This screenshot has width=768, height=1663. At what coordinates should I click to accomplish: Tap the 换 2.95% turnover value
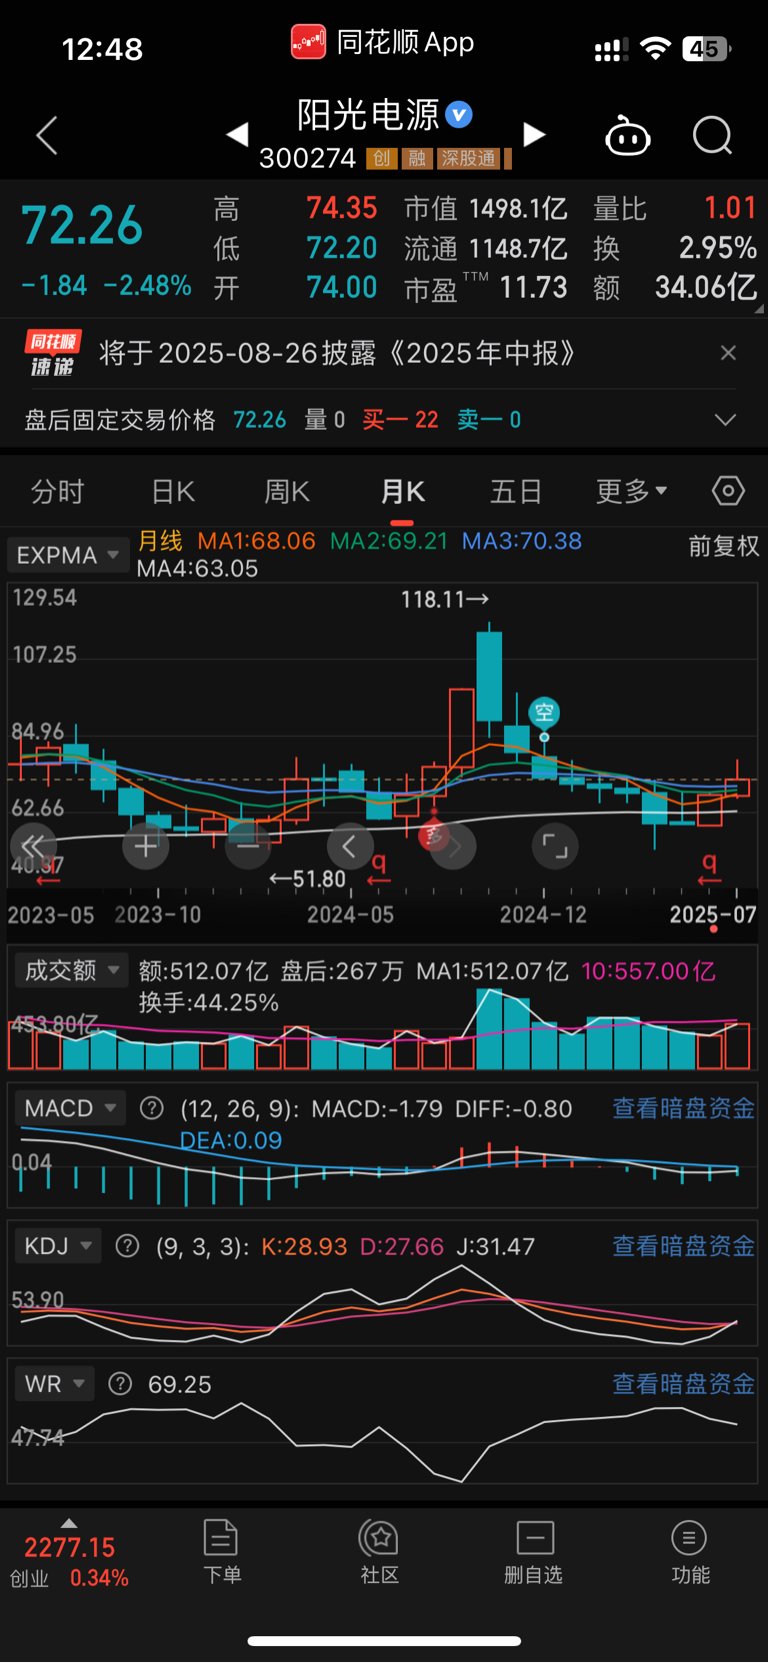click(675, 248)
